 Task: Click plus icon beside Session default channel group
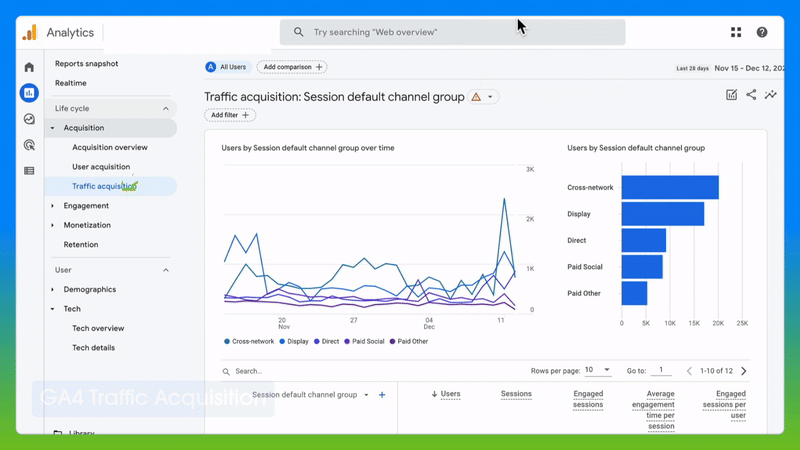(x=382, y=395)
